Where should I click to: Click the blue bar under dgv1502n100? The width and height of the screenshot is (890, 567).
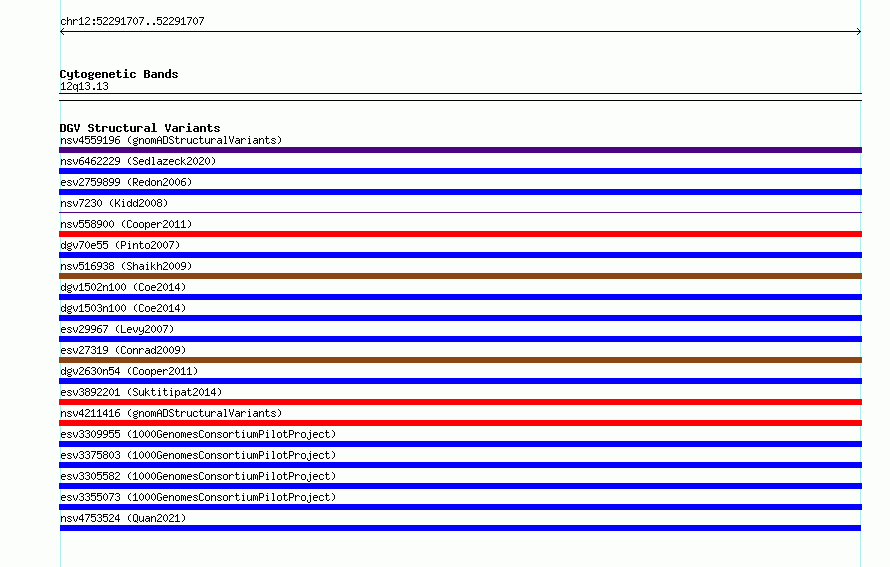tap(460, 297)
